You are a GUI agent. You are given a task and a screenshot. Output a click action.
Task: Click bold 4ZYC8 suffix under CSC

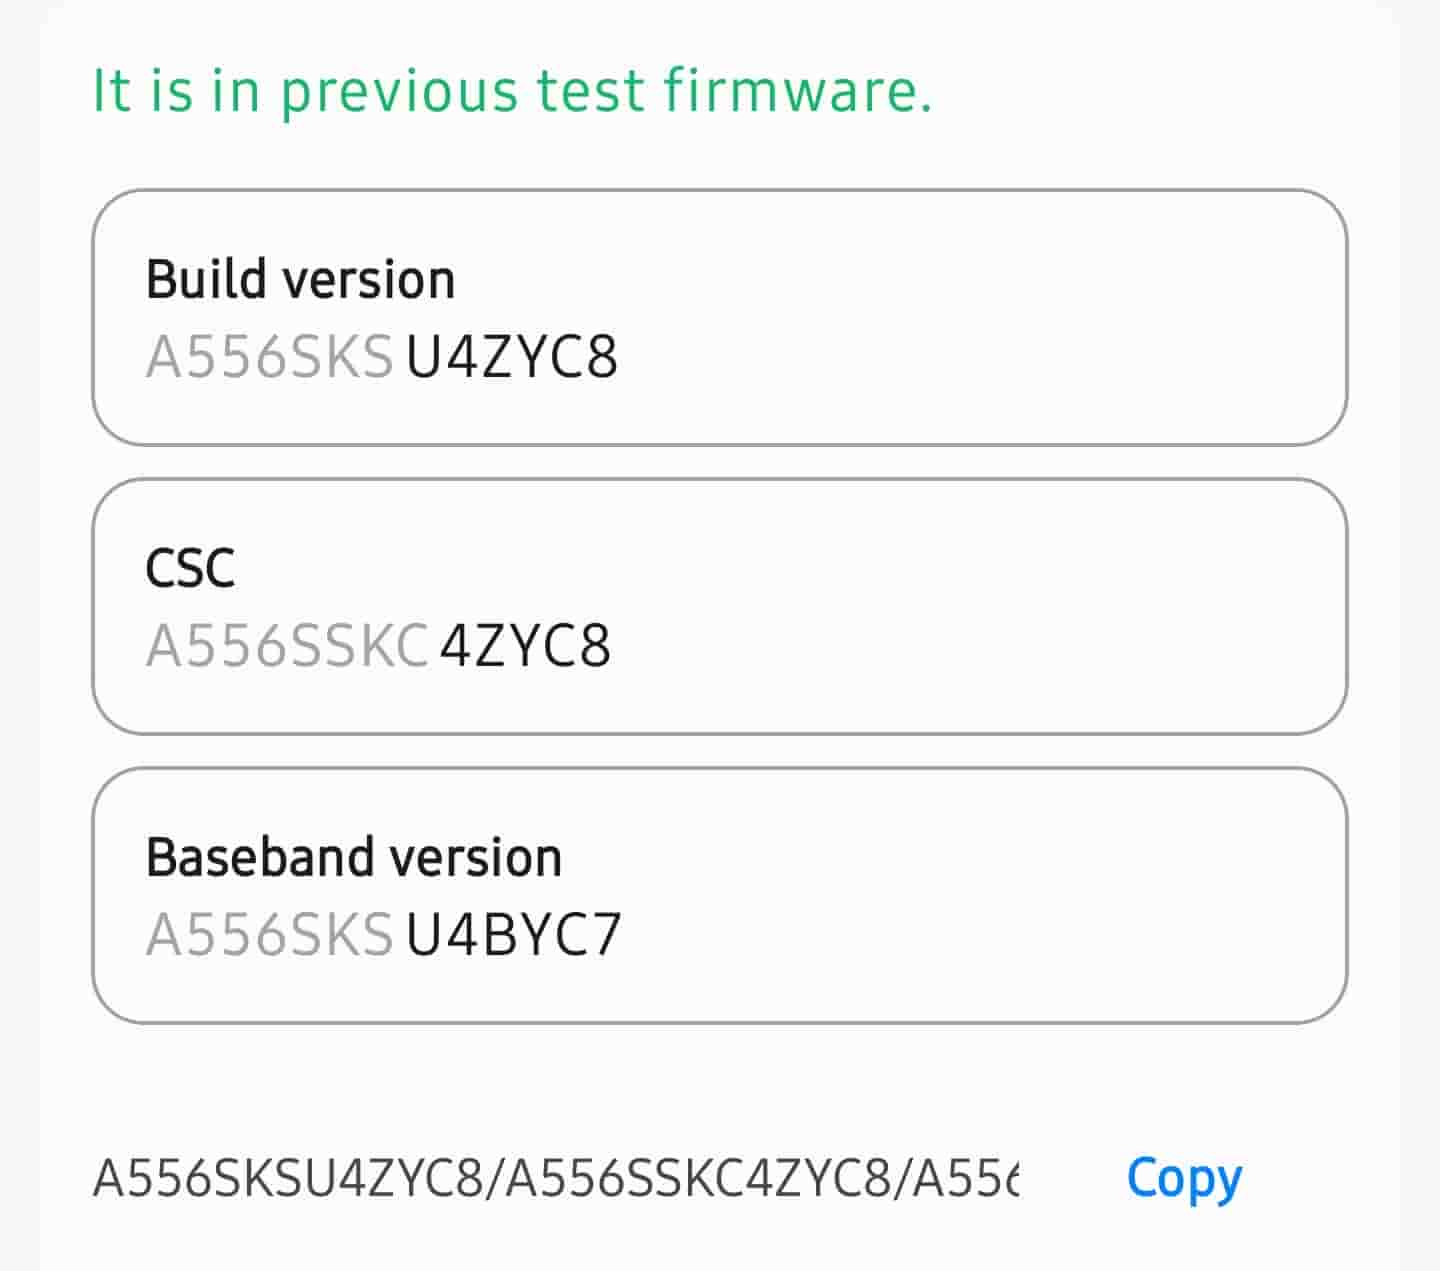click(525, 646)
